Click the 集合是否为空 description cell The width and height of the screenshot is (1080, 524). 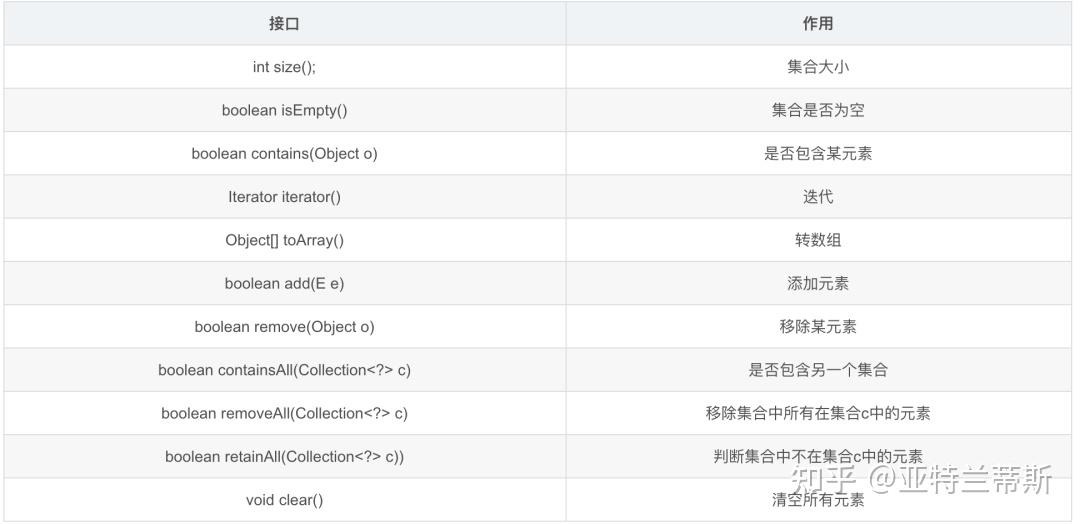818,110
